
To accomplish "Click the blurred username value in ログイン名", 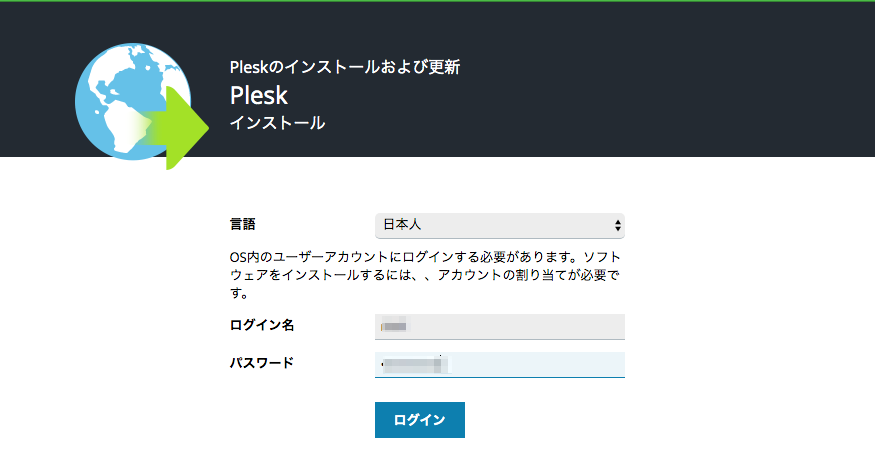I will click(x=395, y=326).
